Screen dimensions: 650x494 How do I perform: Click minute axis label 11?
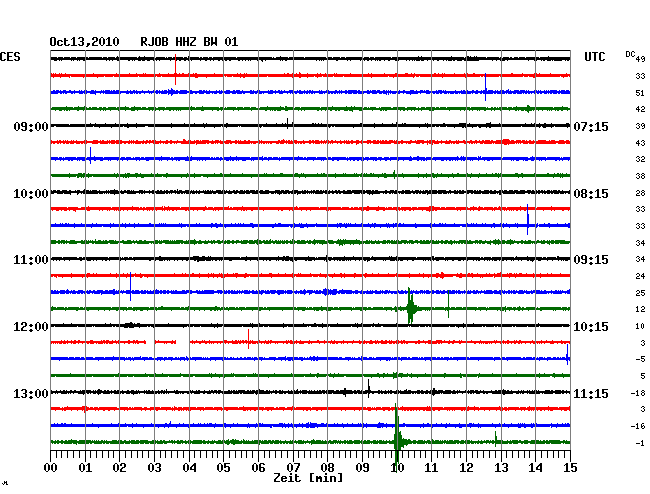[431, 468]
